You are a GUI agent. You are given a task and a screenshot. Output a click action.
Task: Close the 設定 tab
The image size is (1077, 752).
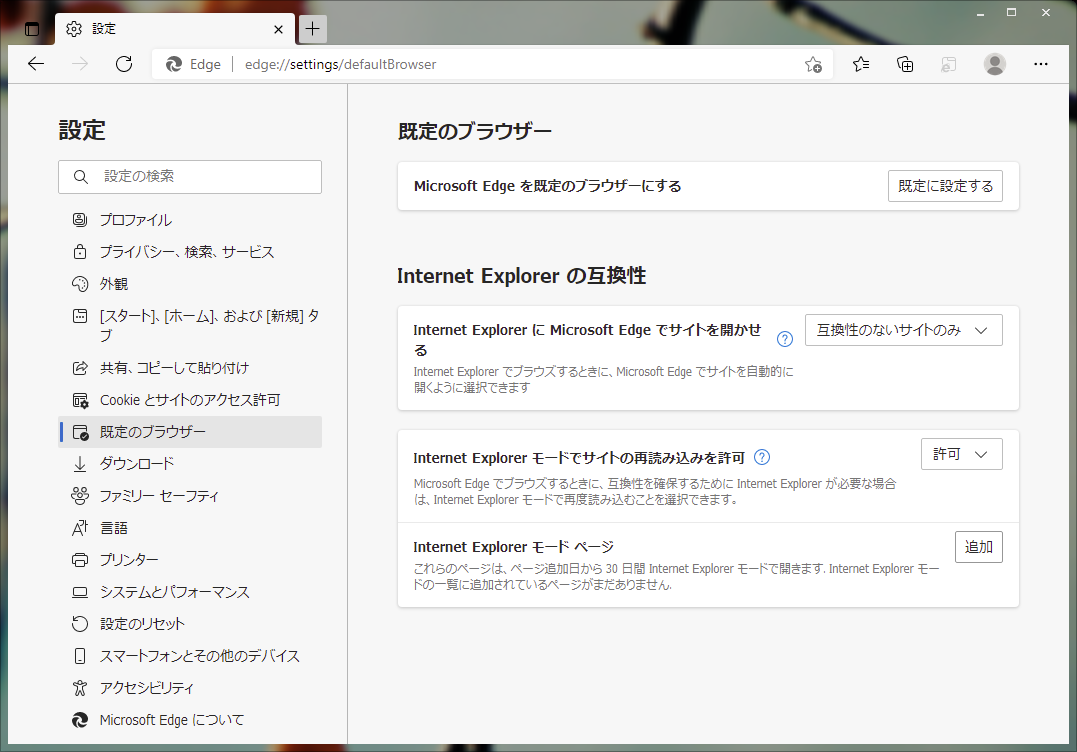pyautogui.click(x=278, y=30)
